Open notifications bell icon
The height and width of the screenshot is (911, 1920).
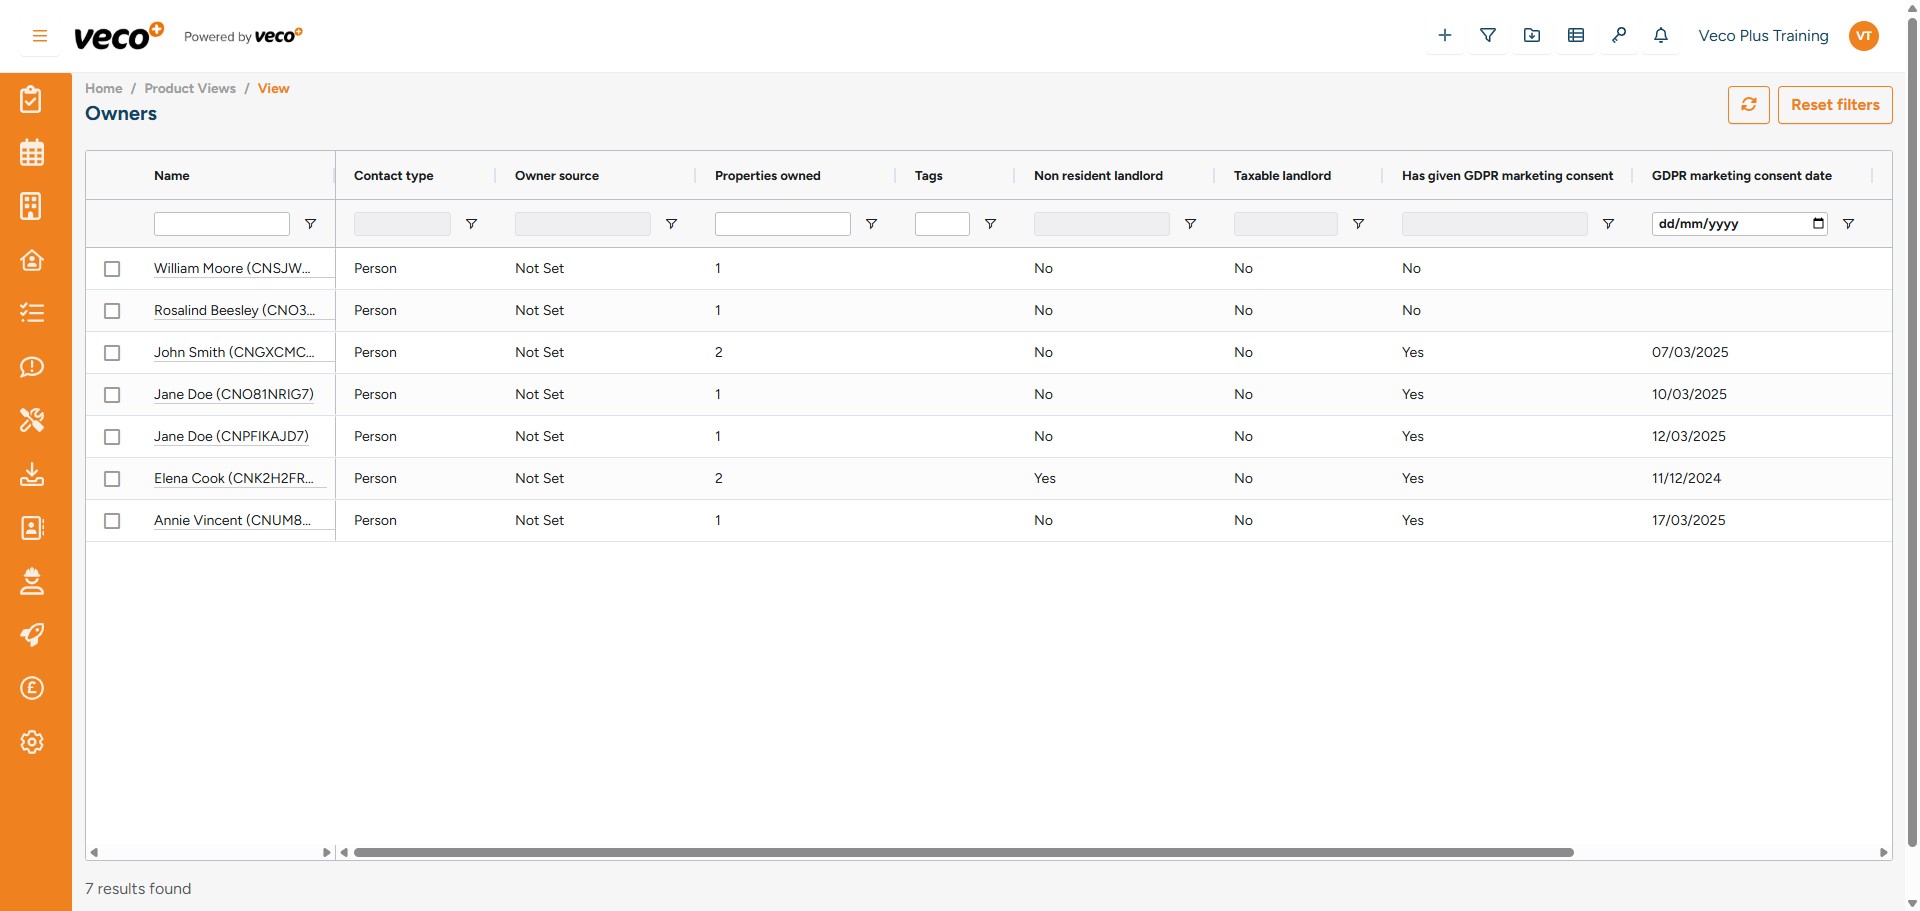tap(1660, 36)
